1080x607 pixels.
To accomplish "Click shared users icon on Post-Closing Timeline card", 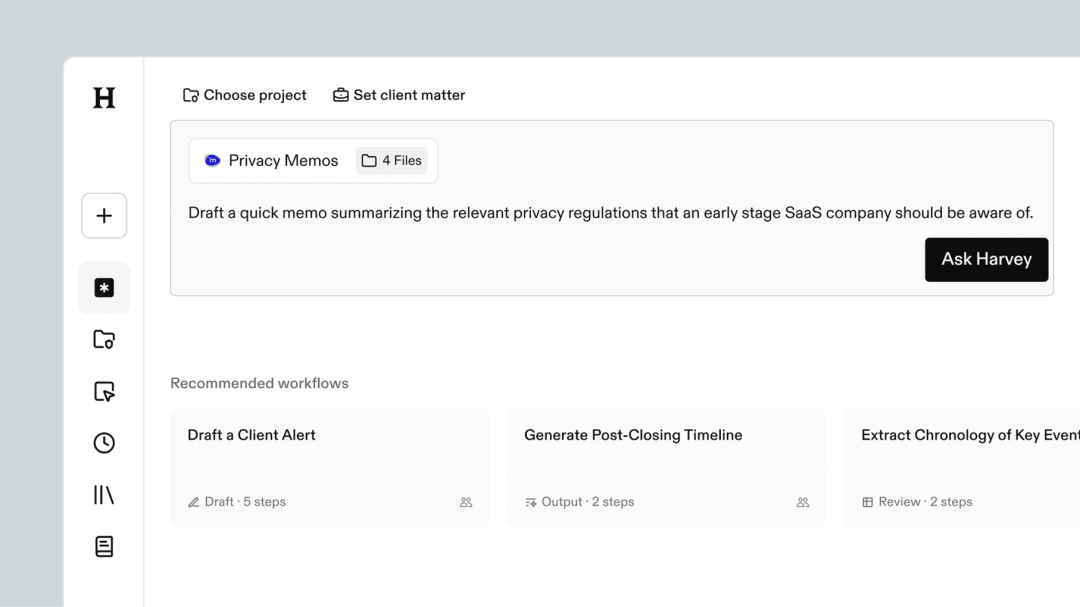I will [x=803, y=502].
